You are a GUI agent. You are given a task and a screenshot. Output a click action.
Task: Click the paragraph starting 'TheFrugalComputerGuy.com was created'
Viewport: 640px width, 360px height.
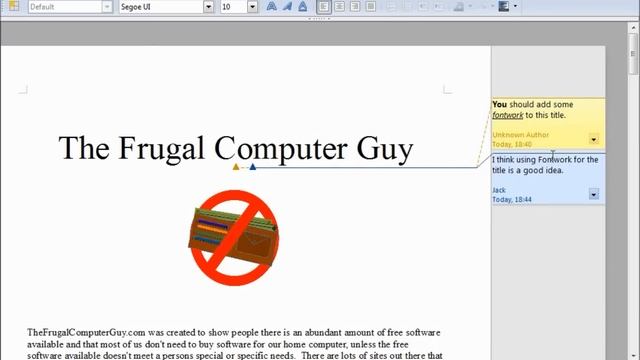[x=235, y=344]
